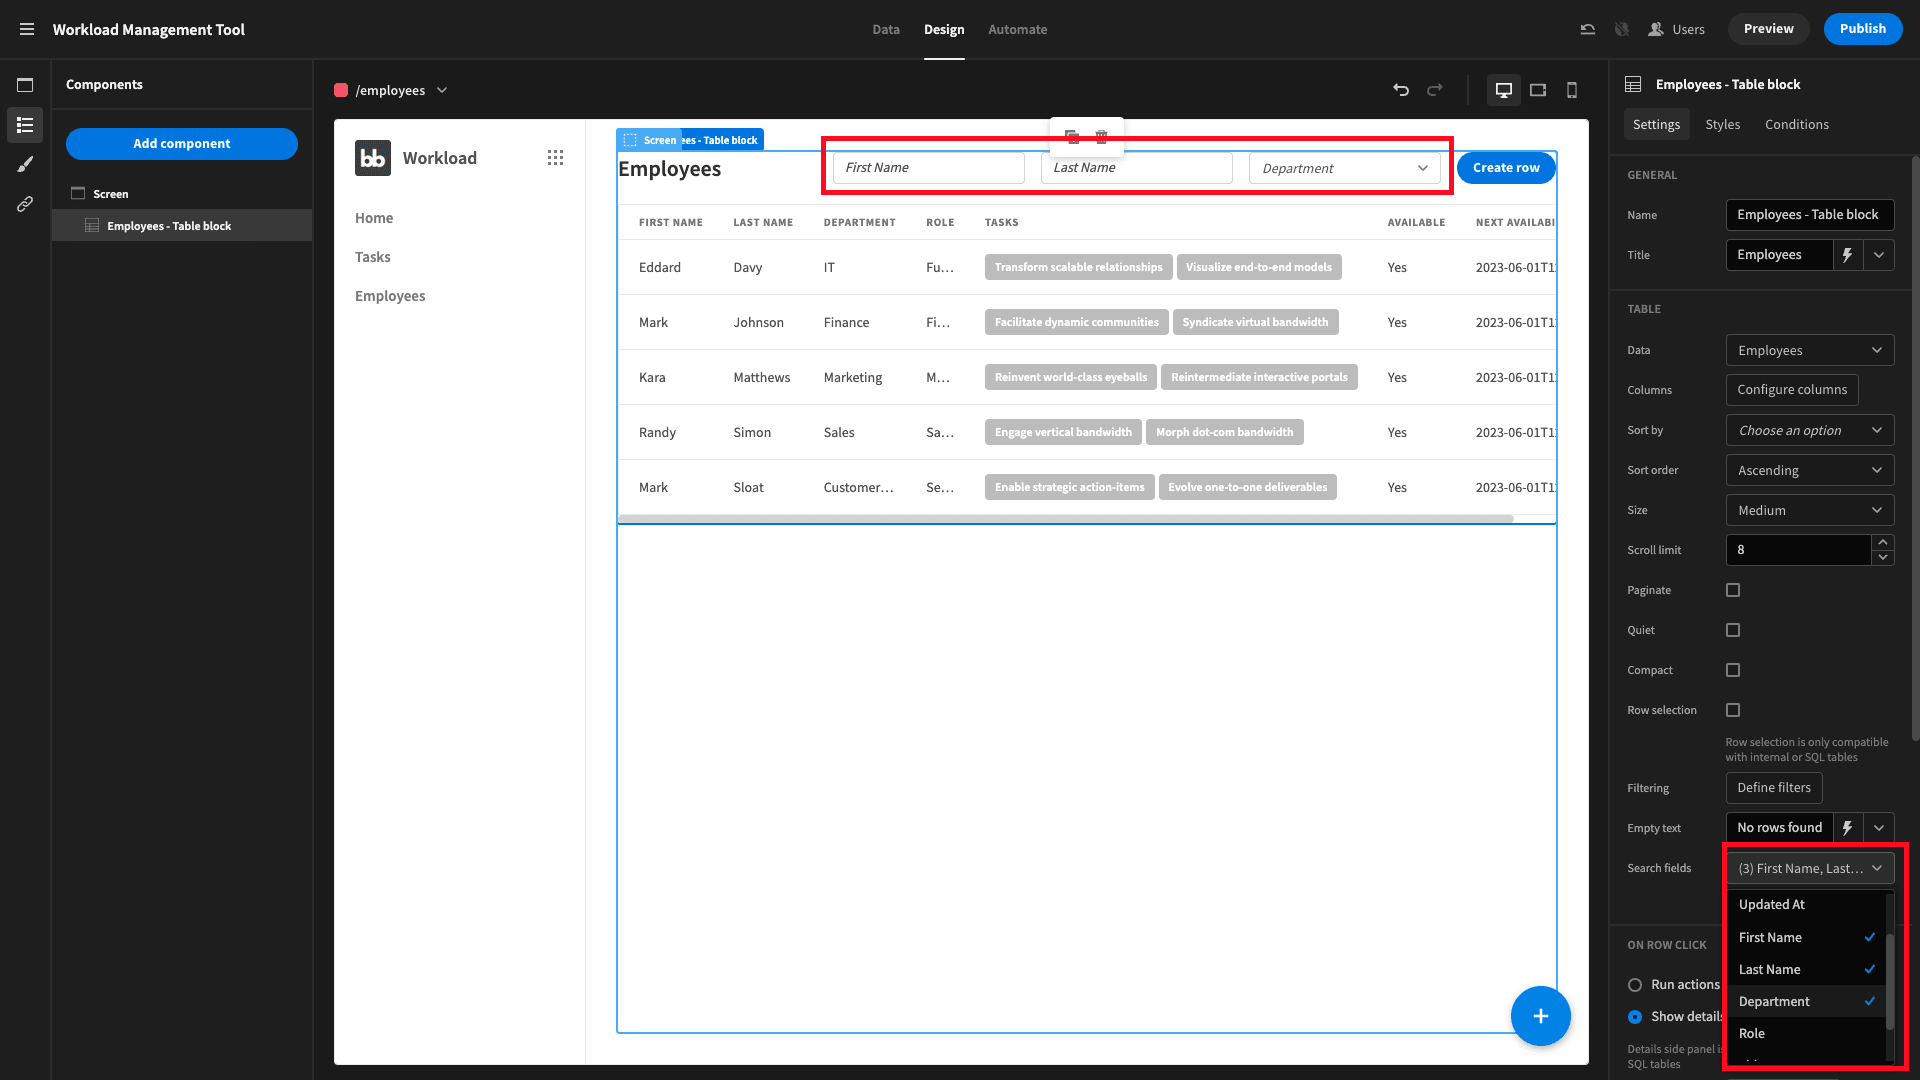1920x1080 pixels.
Task: Open the hamburger menu
Action: pyautogui.click(x=27, y=29)
